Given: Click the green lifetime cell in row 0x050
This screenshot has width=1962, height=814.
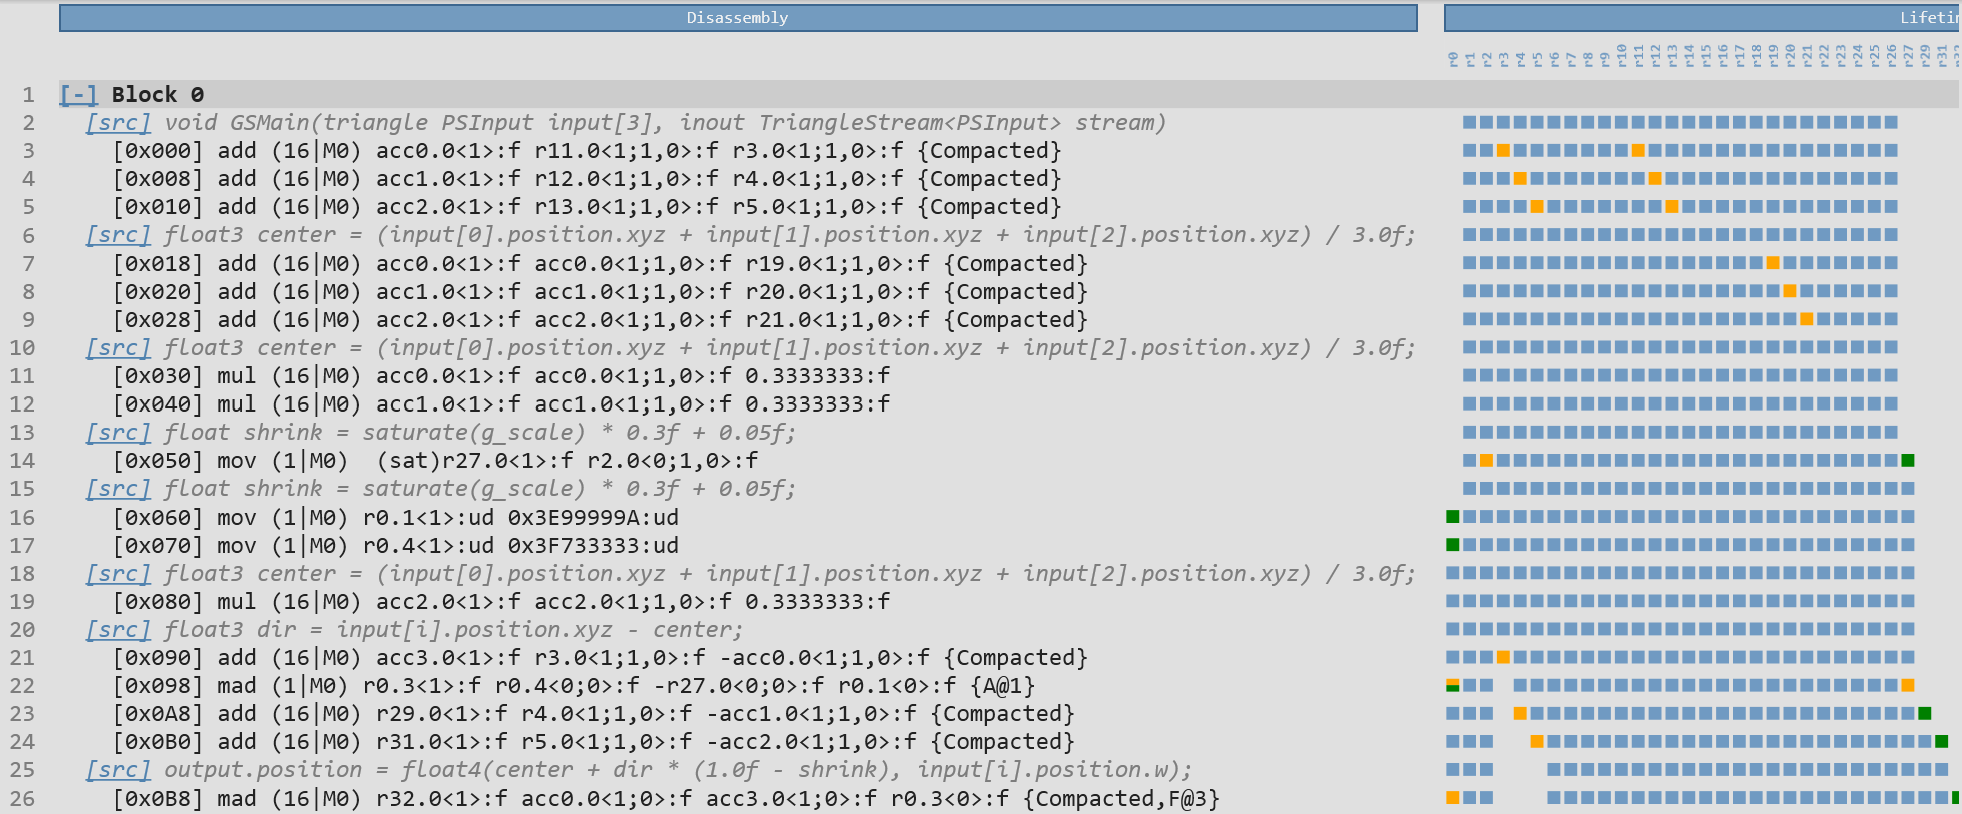Looking at the screenshot, I should point(1908,460).
